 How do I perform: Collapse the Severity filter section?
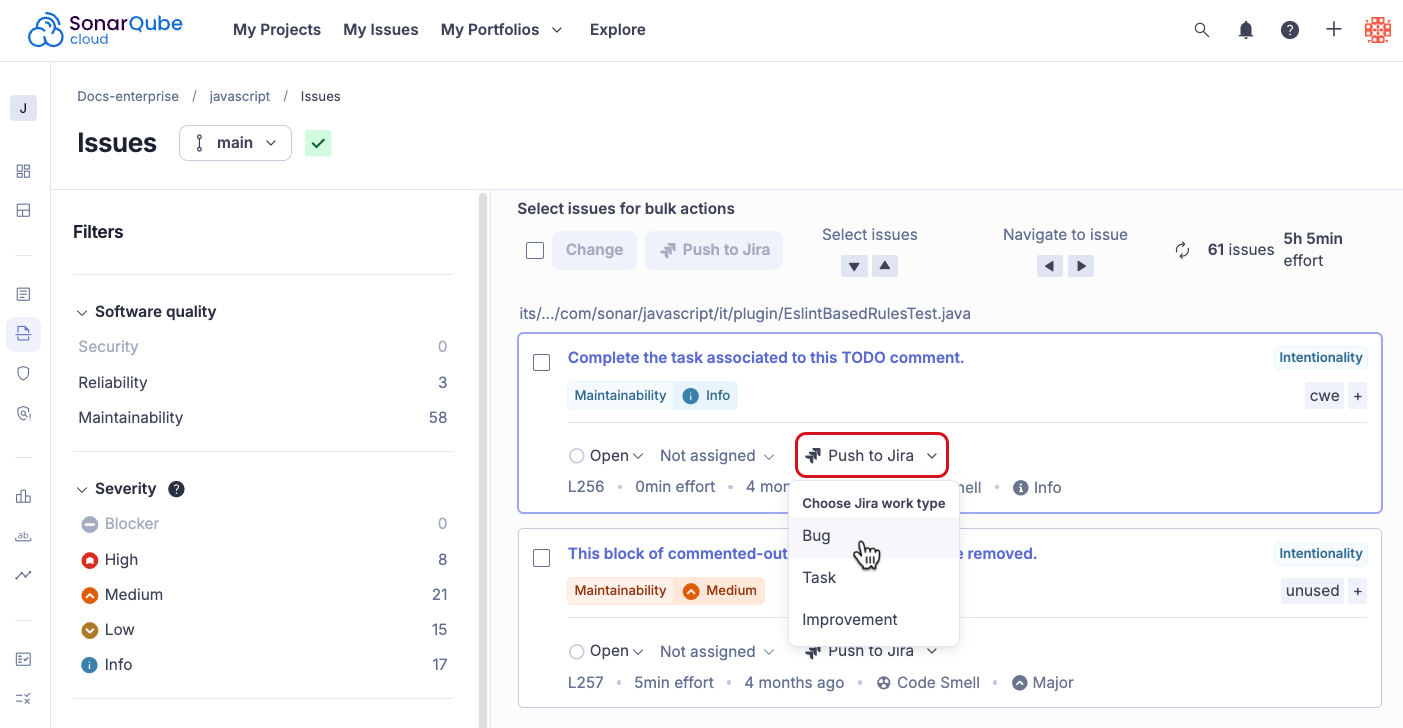tap(82, 488)
